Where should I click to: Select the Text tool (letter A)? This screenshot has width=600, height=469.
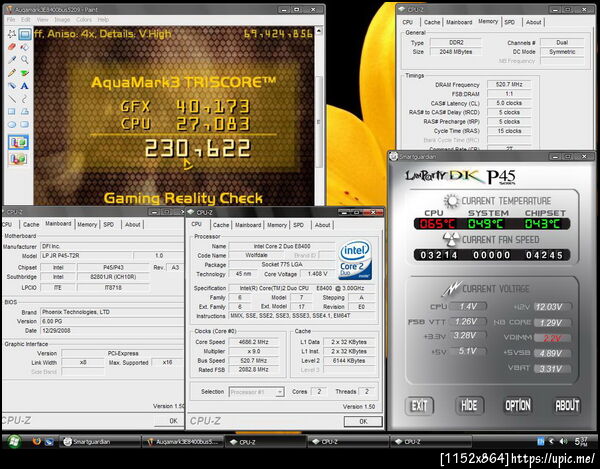point(24,86)
